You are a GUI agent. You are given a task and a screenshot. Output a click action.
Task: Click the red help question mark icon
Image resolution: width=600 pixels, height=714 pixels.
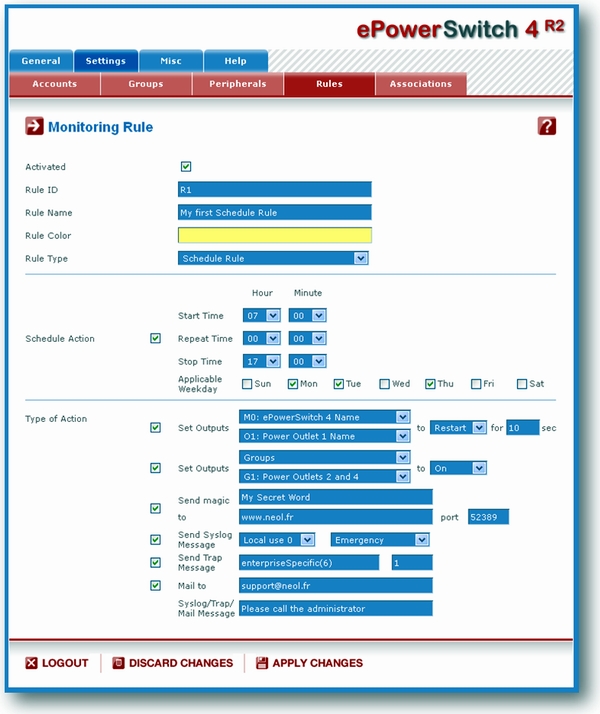[547, 126]
